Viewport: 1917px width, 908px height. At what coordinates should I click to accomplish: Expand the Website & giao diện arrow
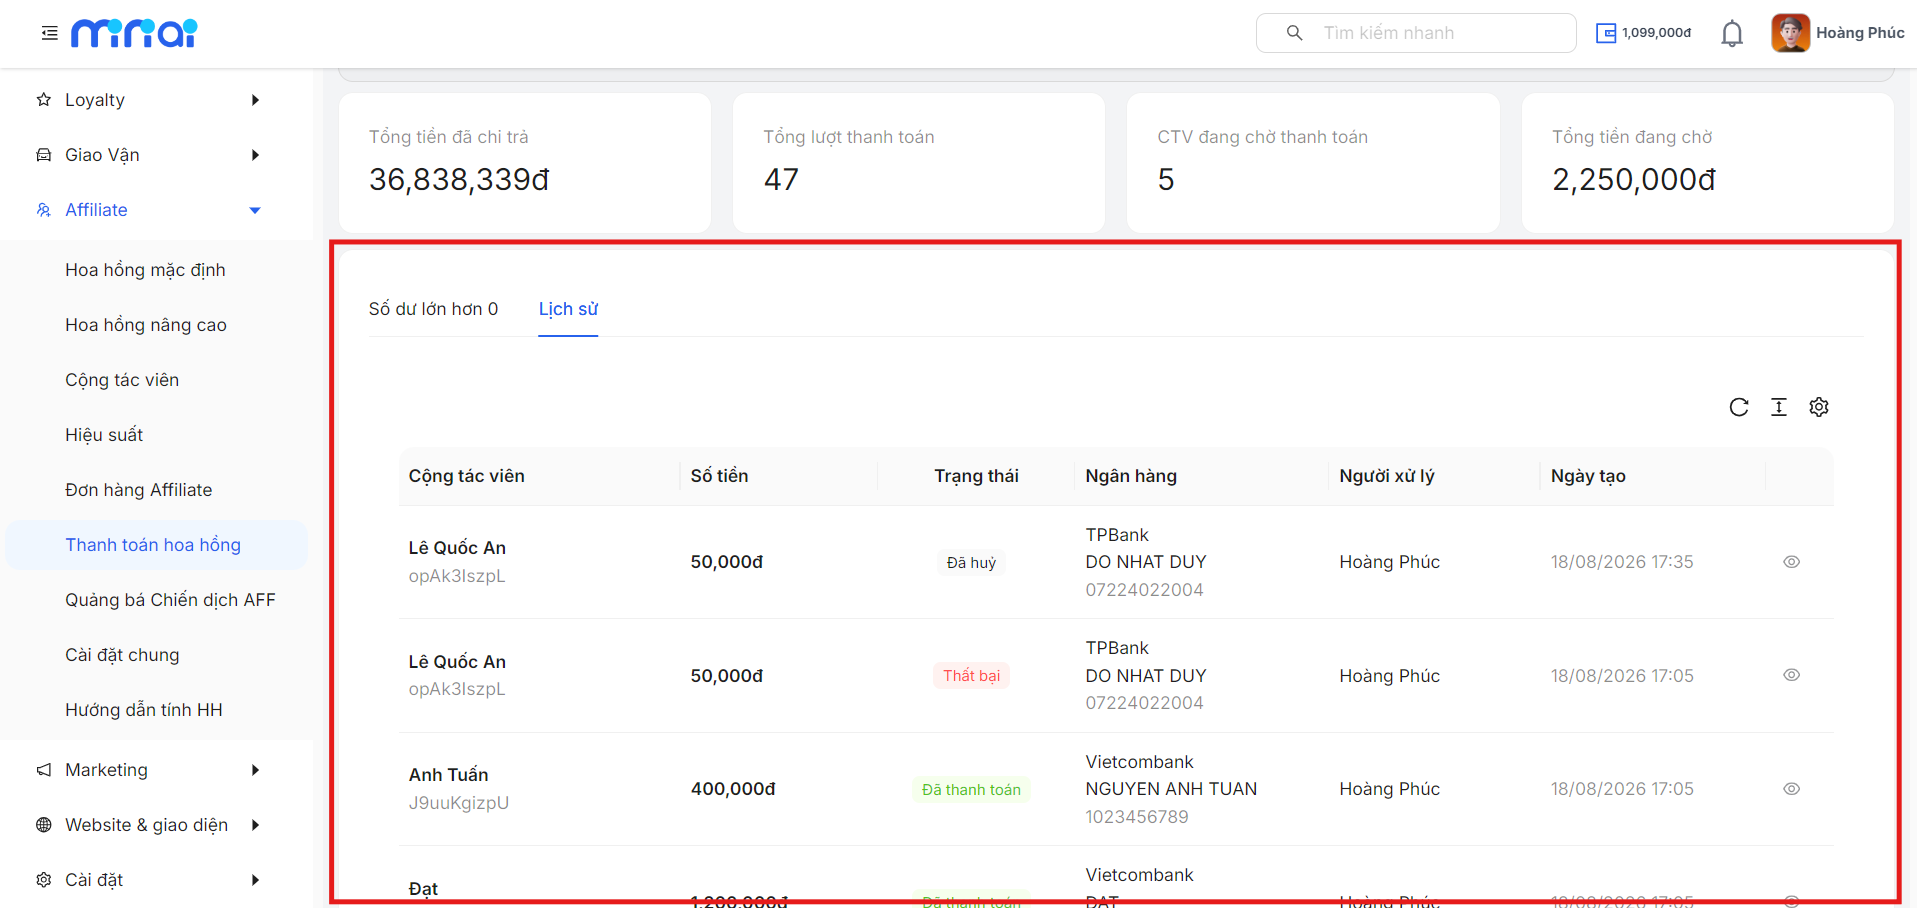click(x=255, y=825)
